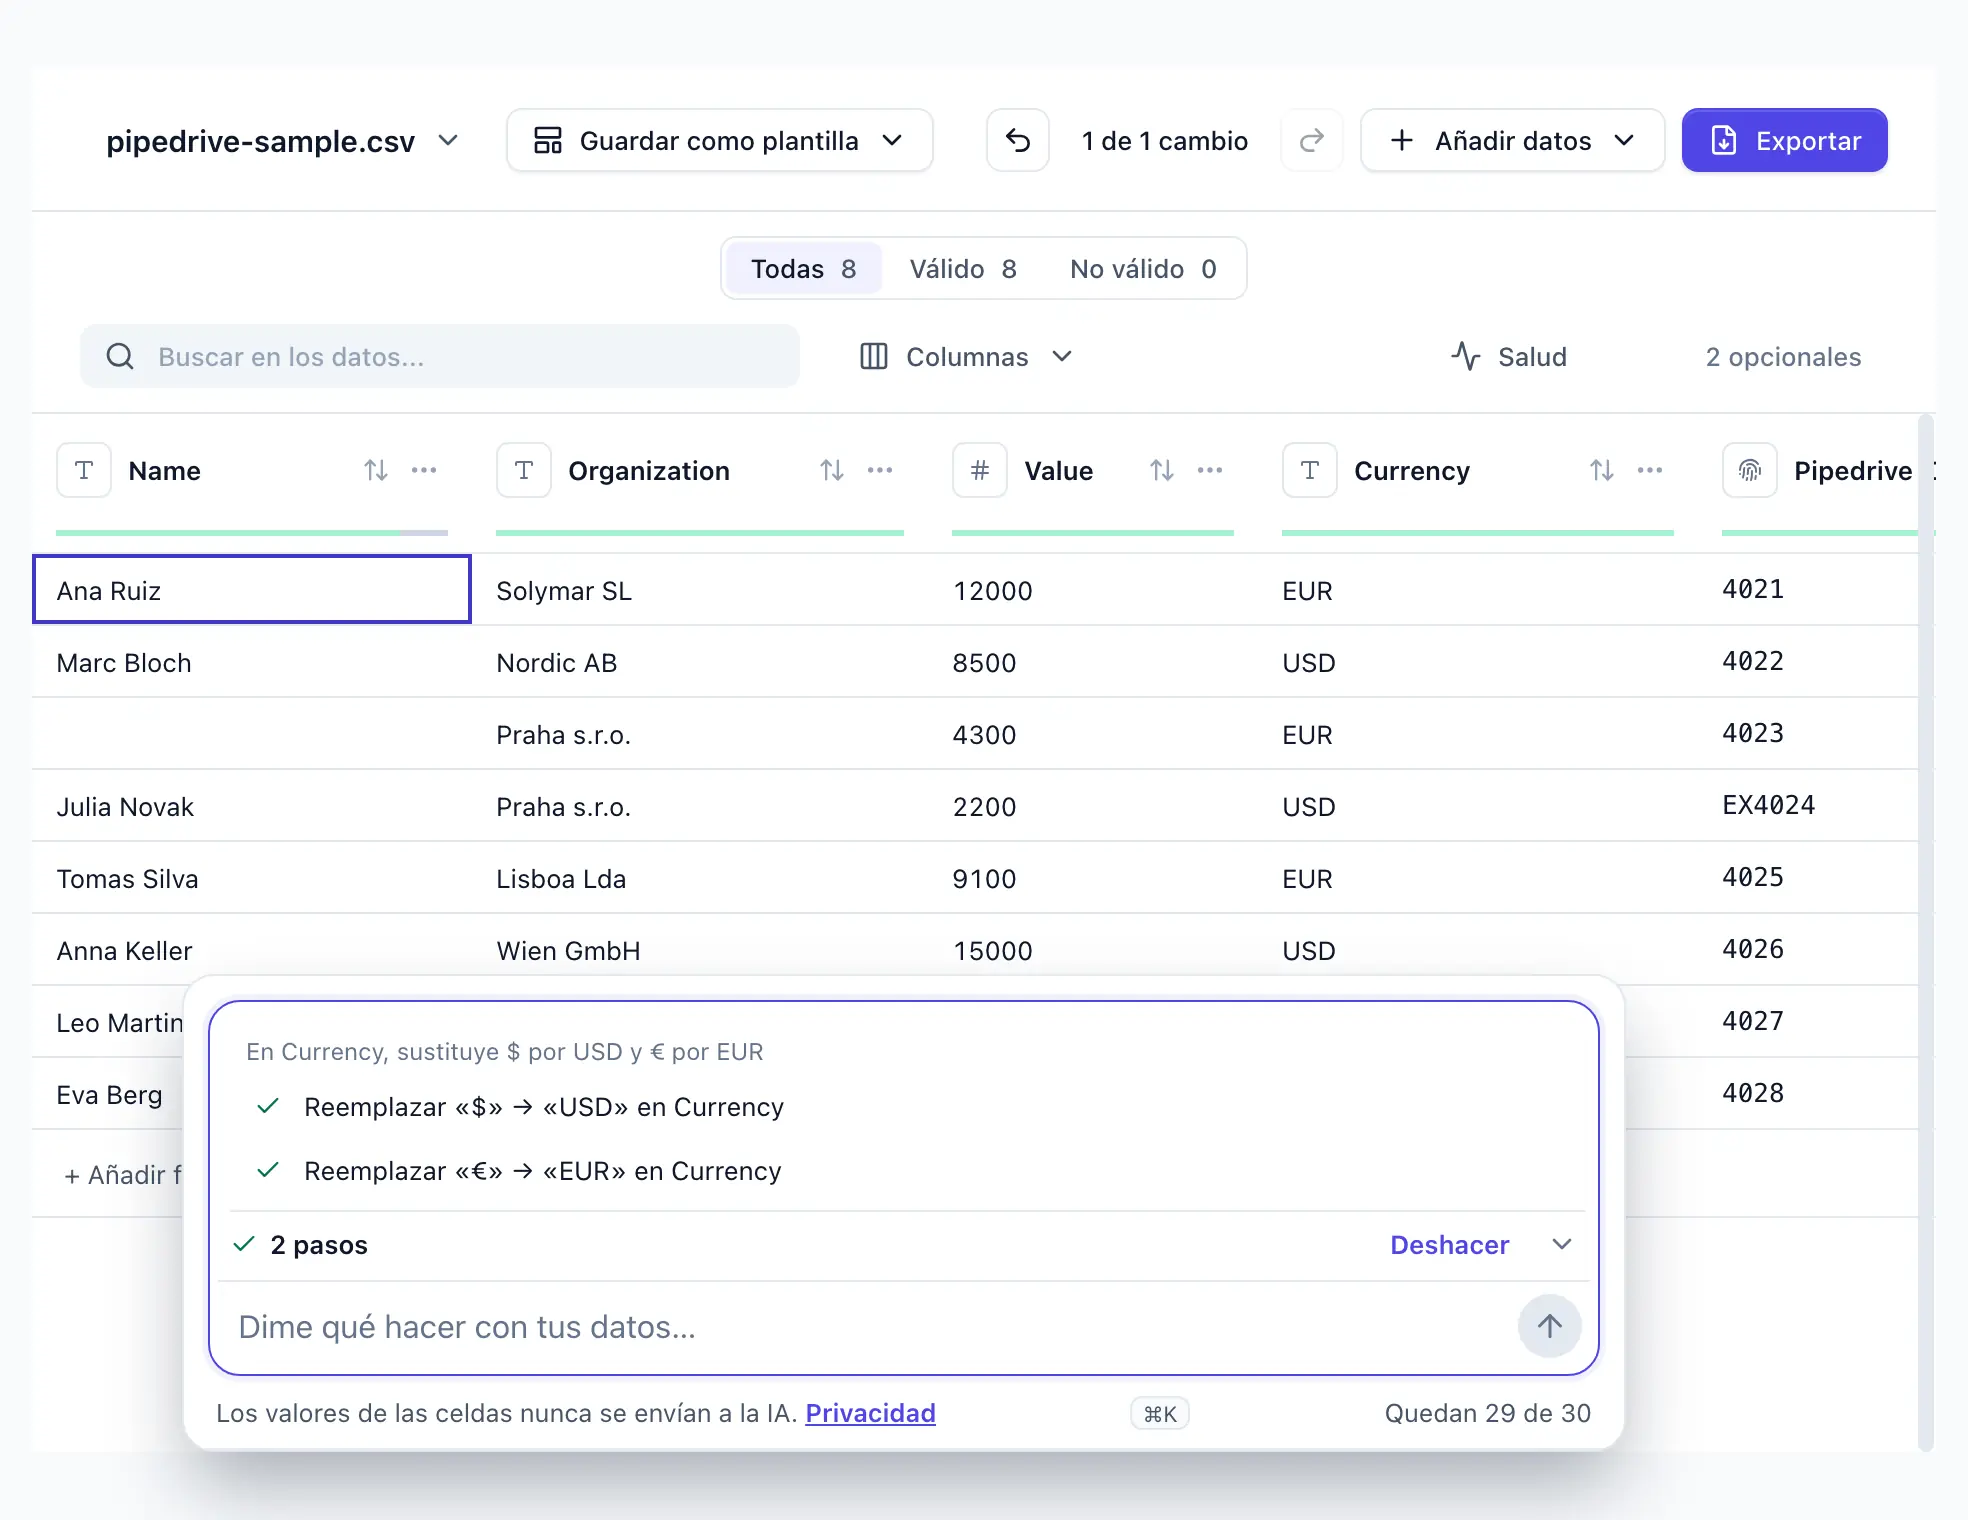
Task: Click the redo arrow button
Action: click(1311, 141)
